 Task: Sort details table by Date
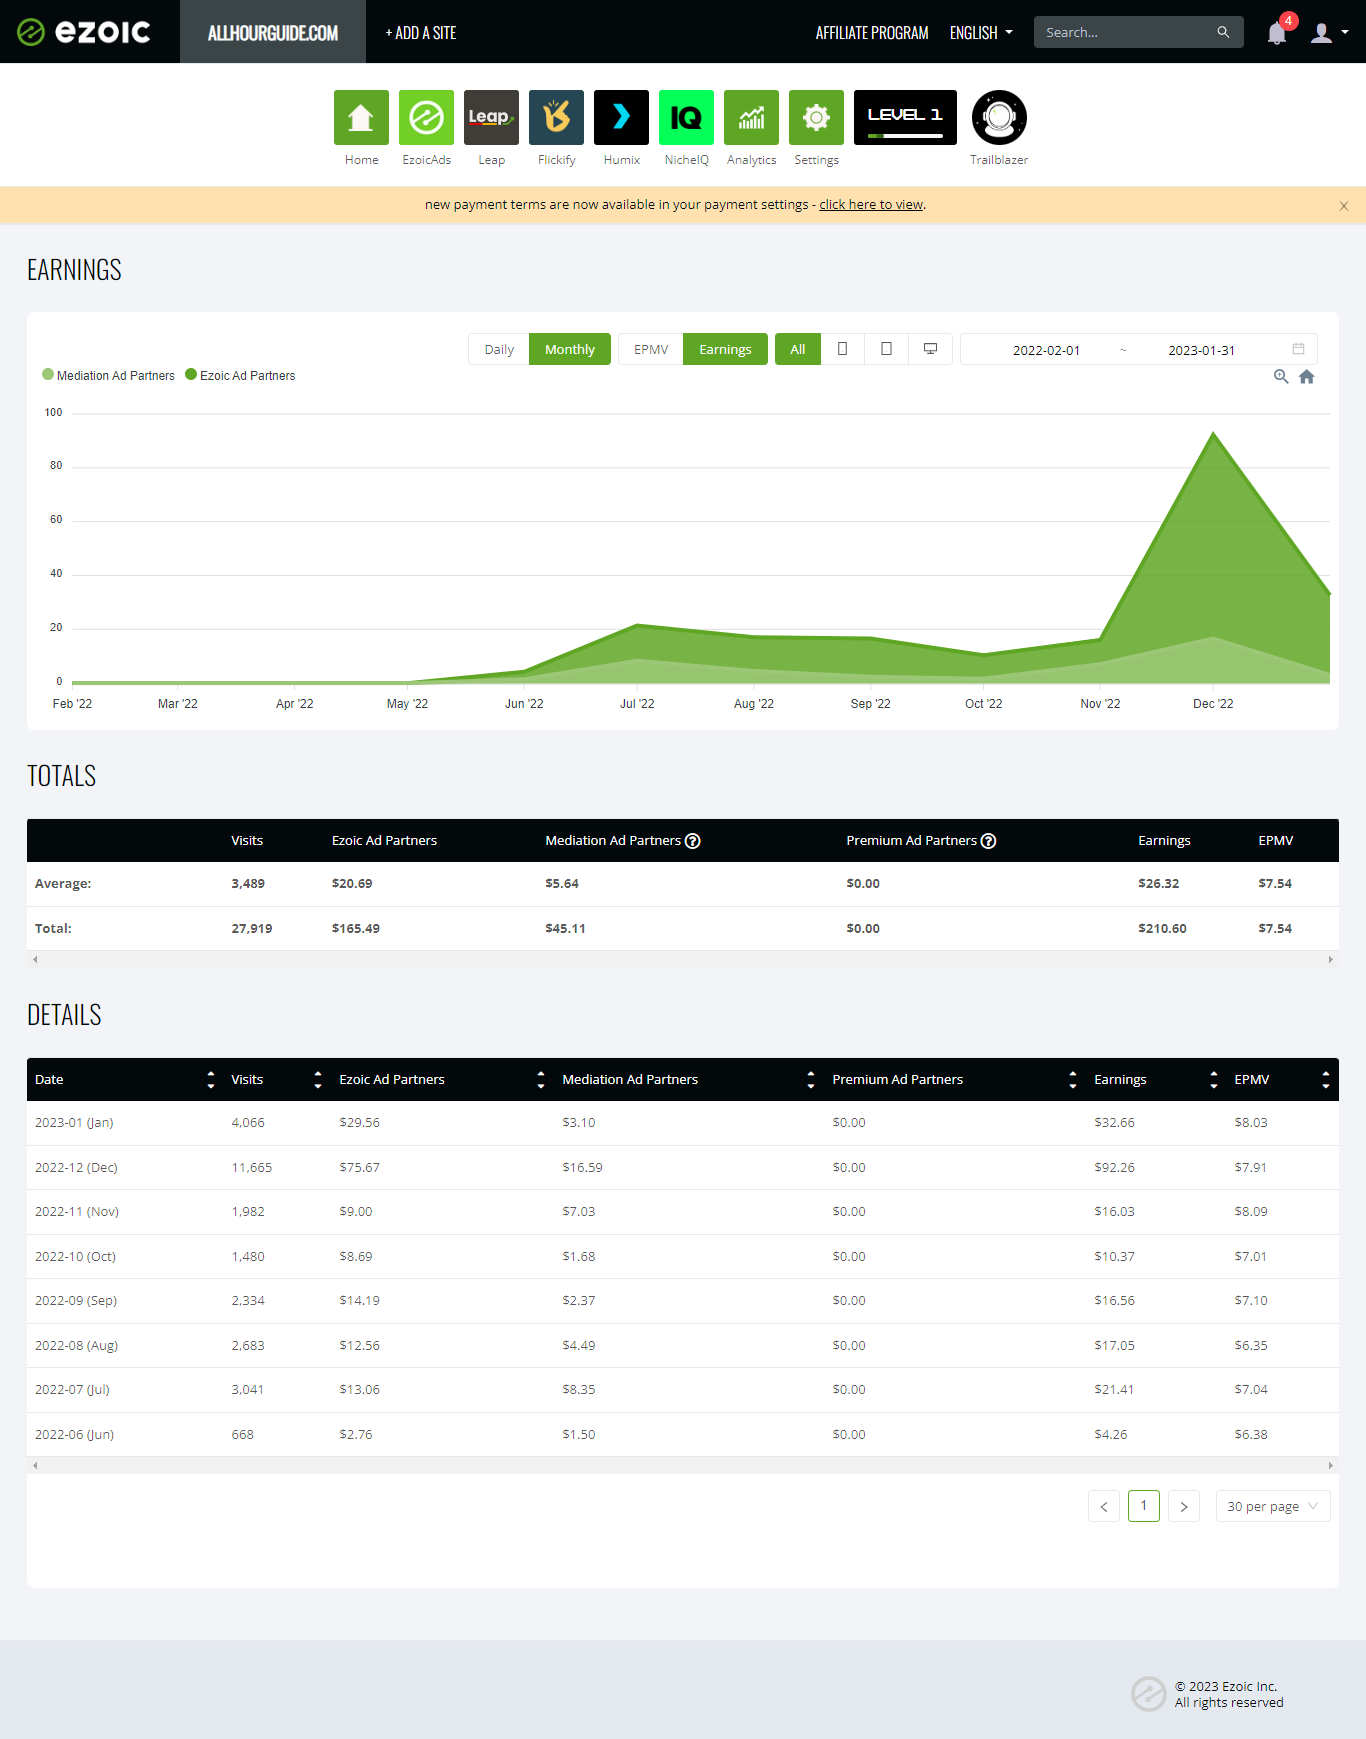pyautogui.click(x=211, y=1080)
